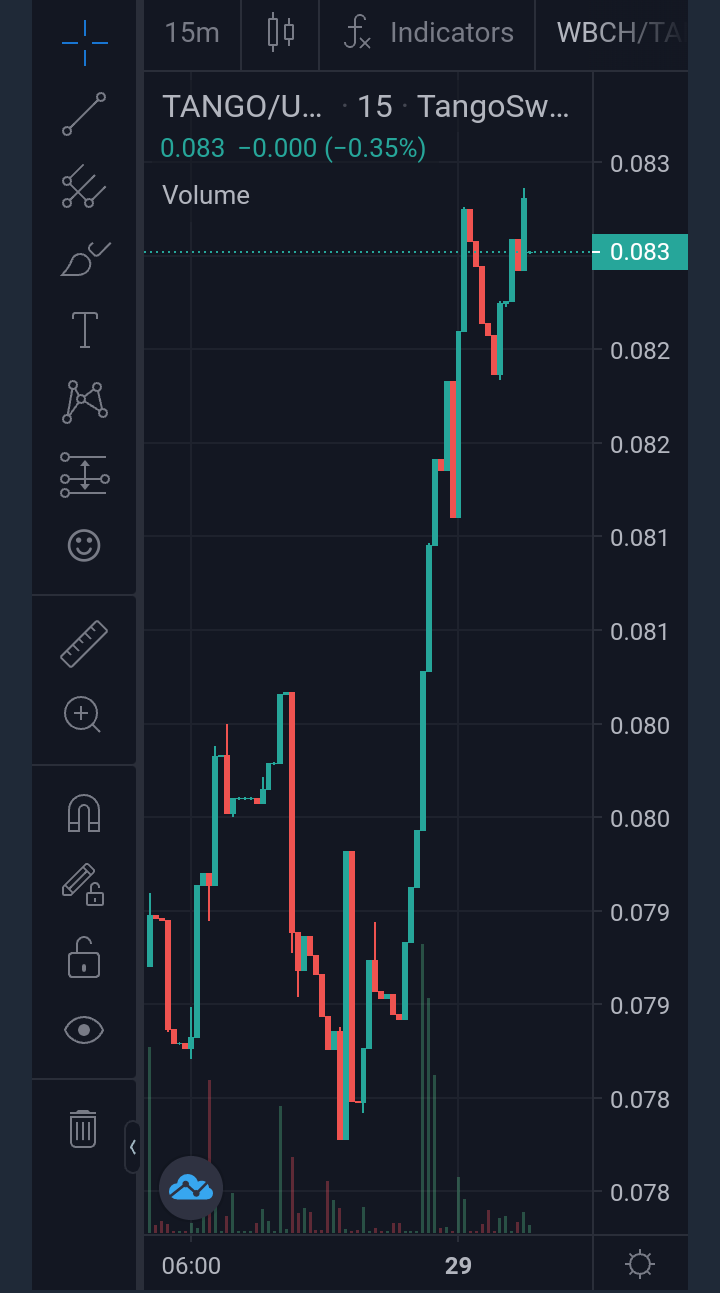
Task: Remove drawings with trash icon
Action: 84,1128
